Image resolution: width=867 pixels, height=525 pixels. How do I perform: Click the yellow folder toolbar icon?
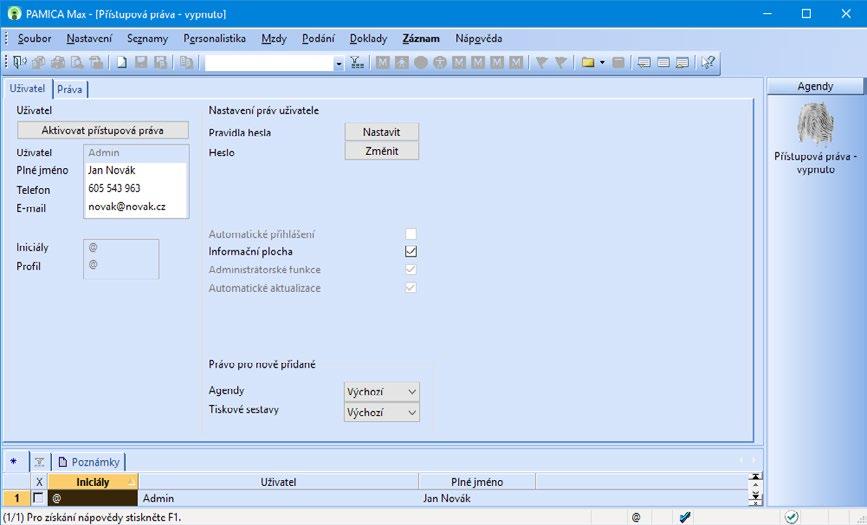pyautogui.click(x=588, y=63)
